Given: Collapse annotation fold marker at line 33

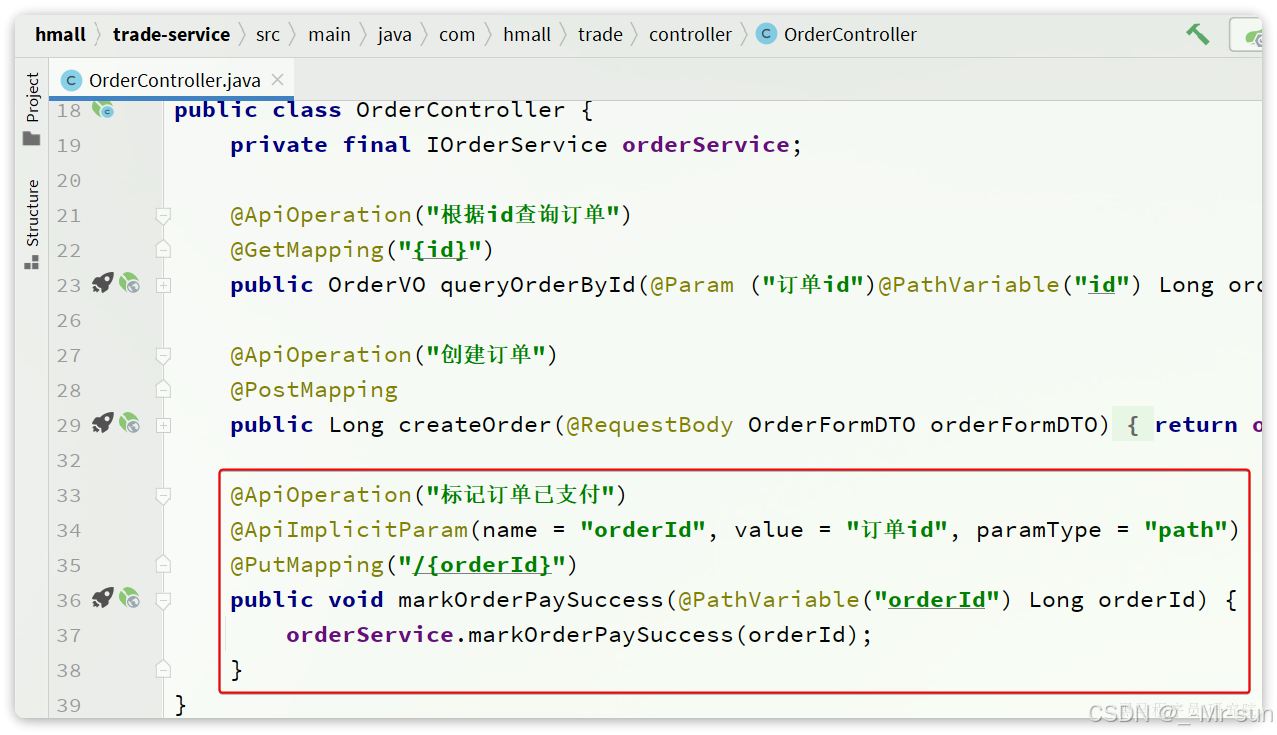Looking at the screenshot, I should (163, 495).
